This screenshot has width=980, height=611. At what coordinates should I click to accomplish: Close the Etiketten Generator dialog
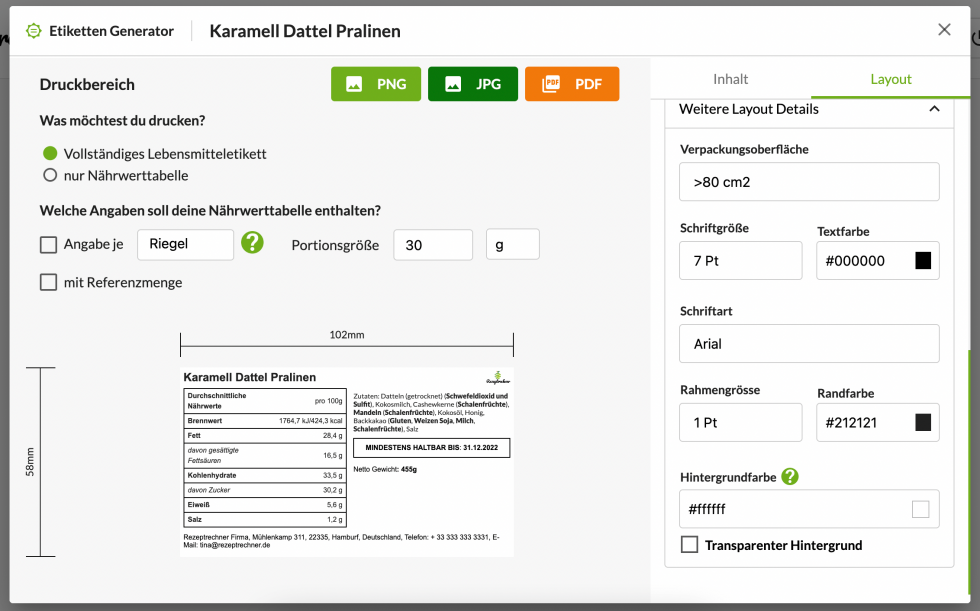(944, 30)
